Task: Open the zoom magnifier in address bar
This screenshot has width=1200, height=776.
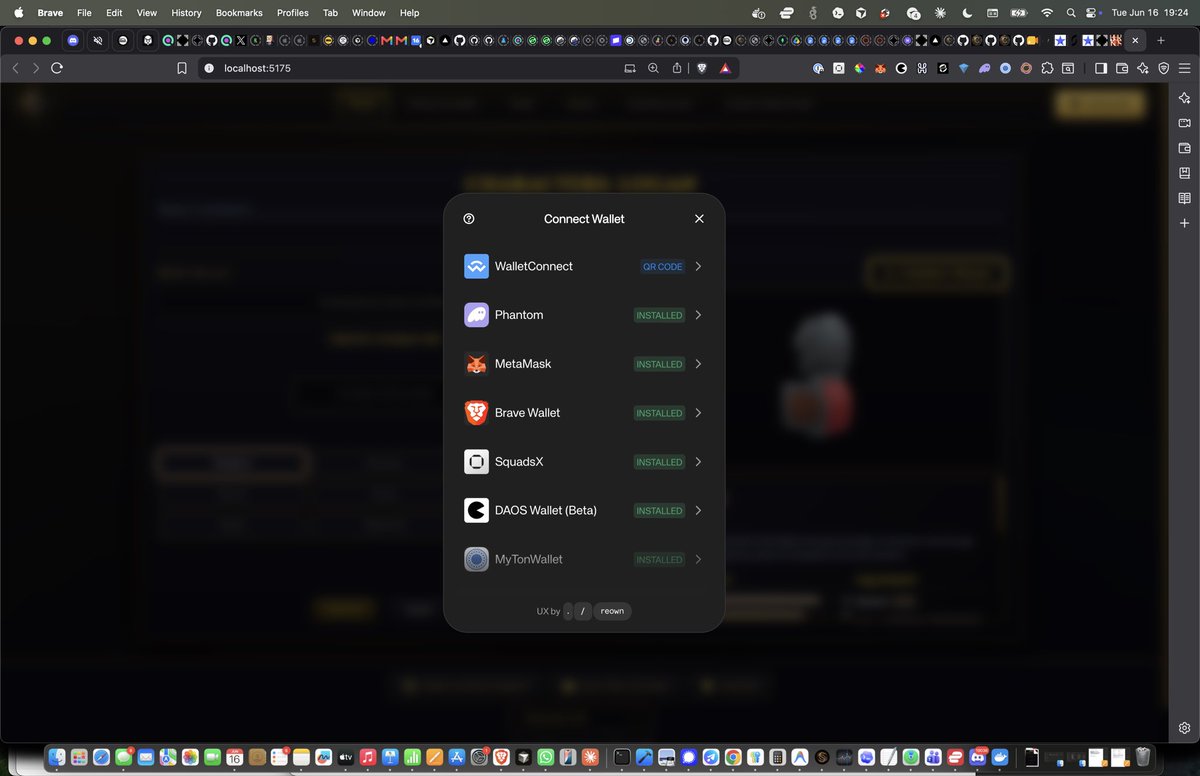Action: coord(653,68)
